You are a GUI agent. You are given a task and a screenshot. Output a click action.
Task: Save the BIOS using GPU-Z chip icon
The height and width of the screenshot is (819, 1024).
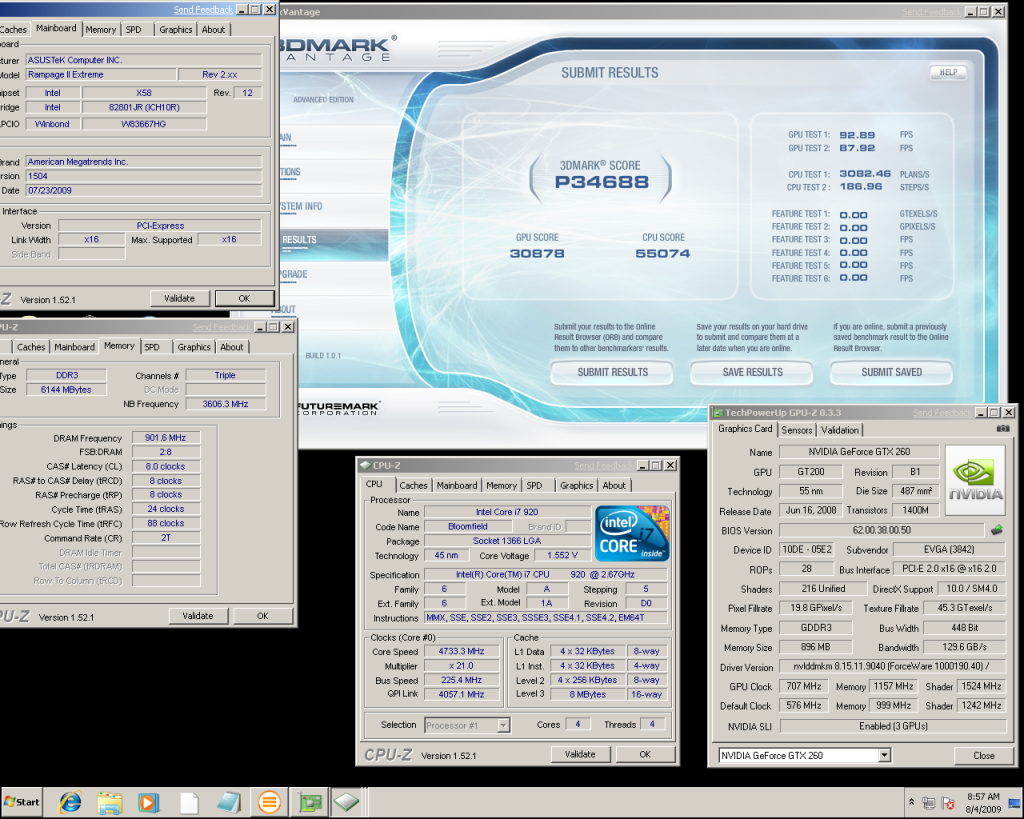997,530
